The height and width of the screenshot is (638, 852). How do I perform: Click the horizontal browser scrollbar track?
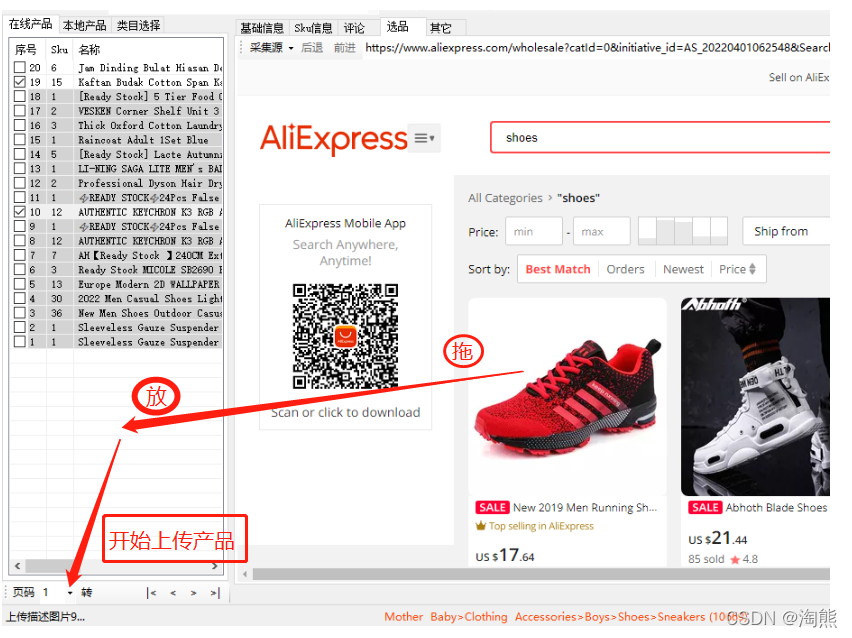pyautogui.click(x=541, y=574)
